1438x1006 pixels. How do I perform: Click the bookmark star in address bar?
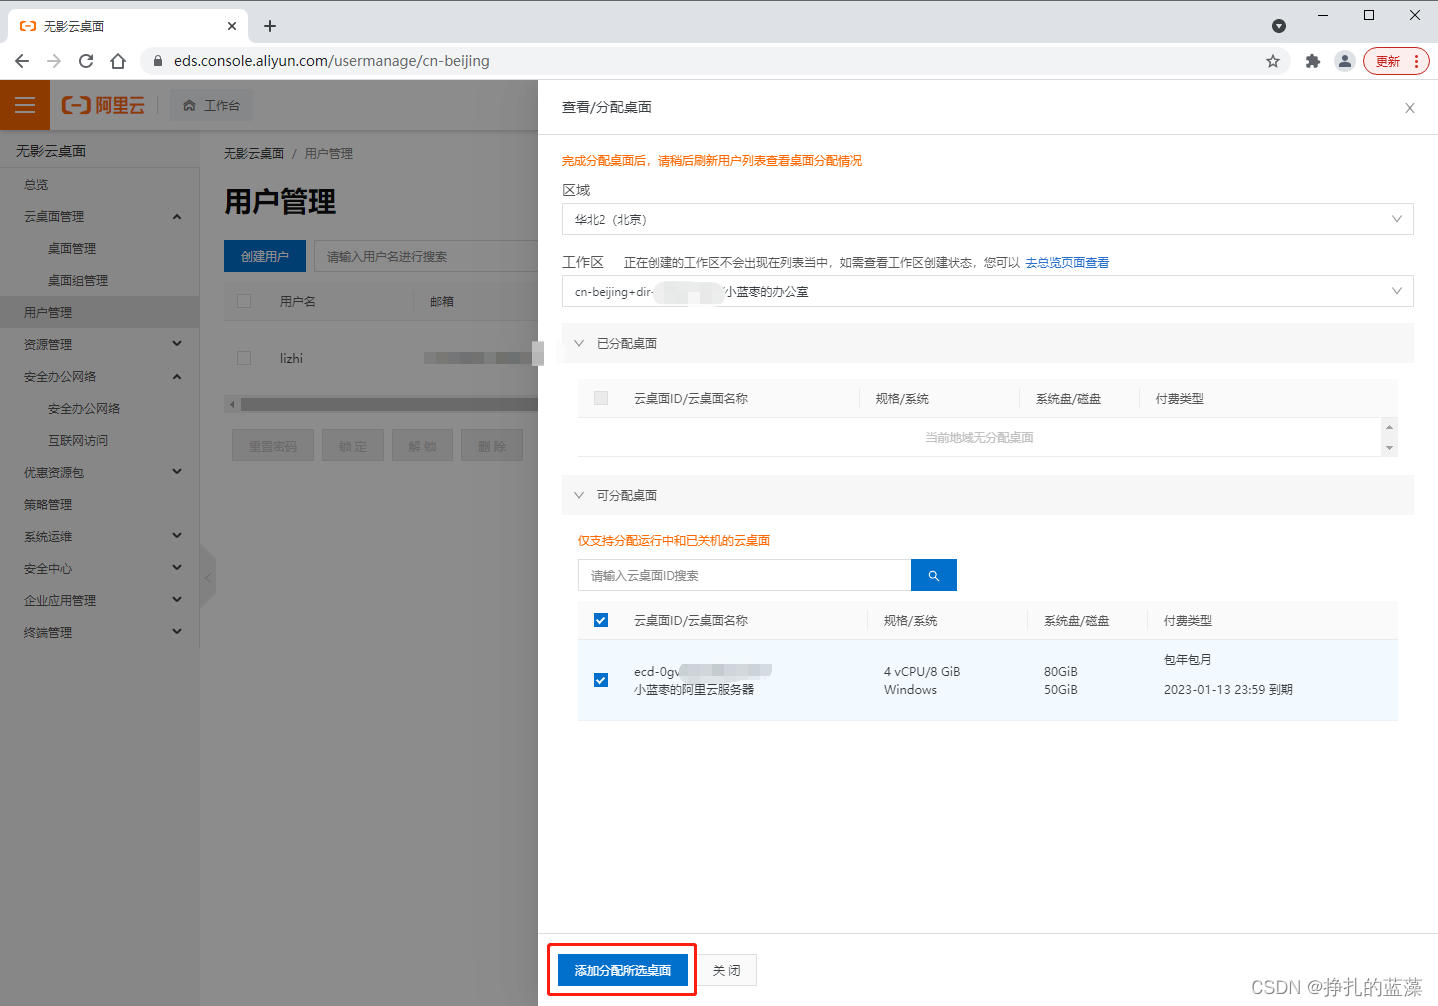(1272, 61)
